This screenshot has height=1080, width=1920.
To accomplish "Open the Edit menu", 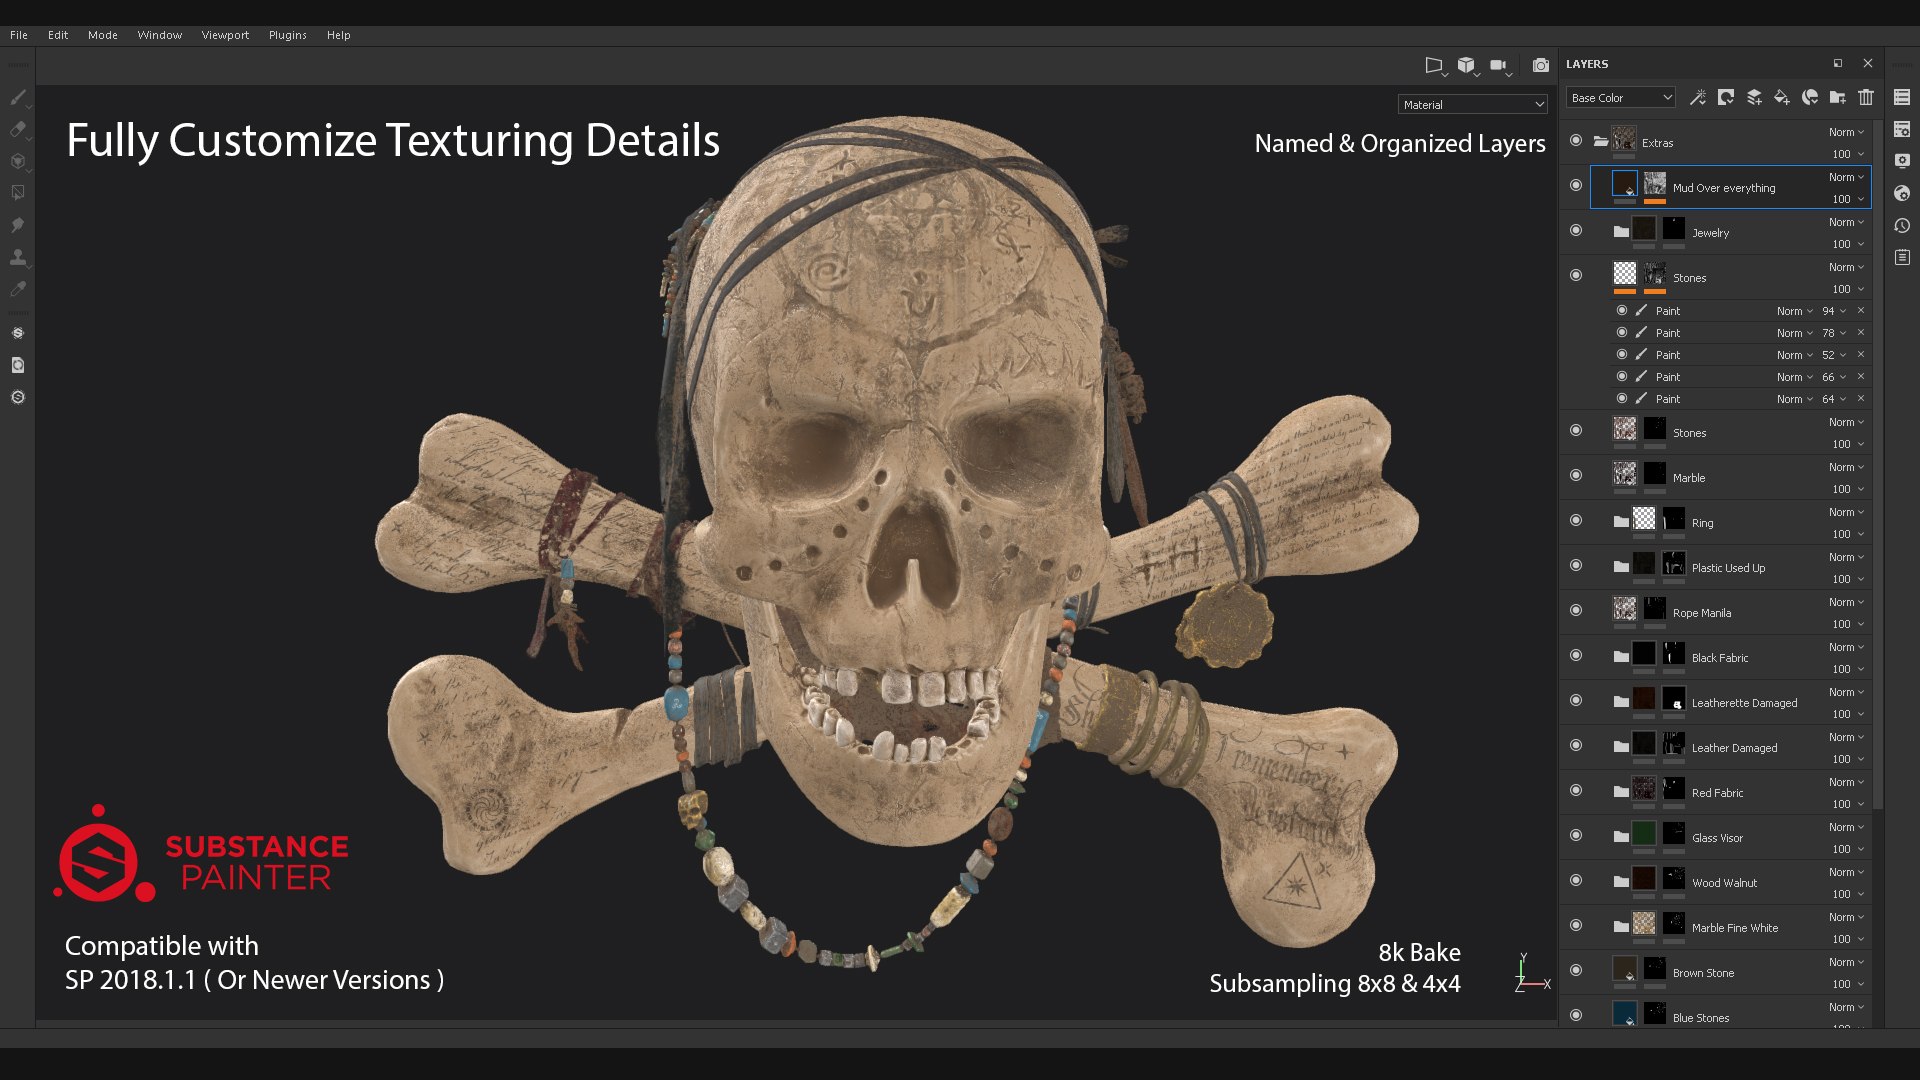I will pos(58,35).
